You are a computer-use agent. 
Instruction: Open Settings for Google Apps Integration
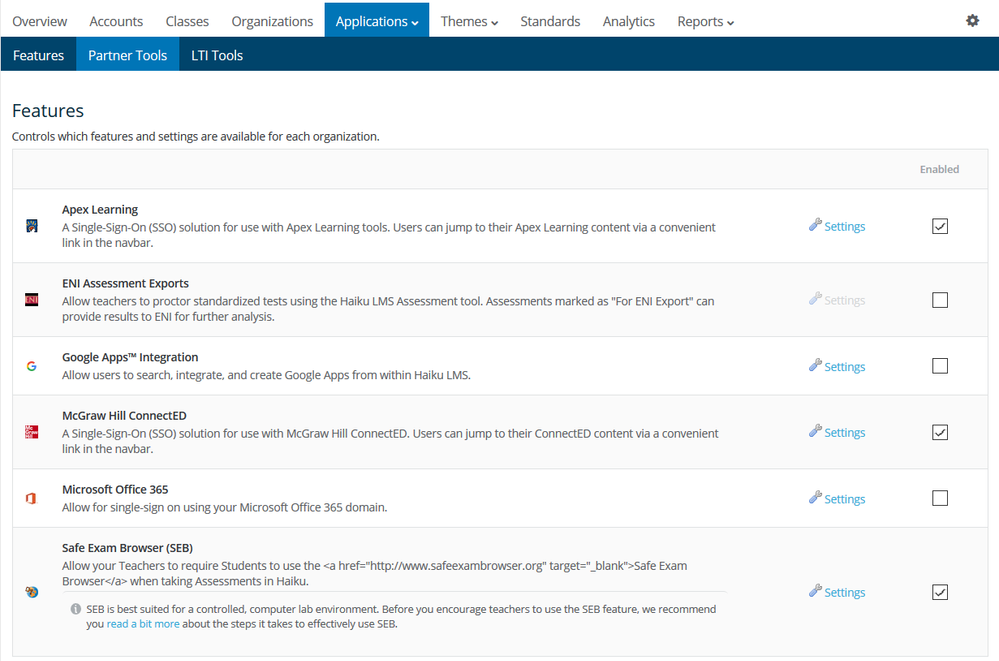pos(844,367)
